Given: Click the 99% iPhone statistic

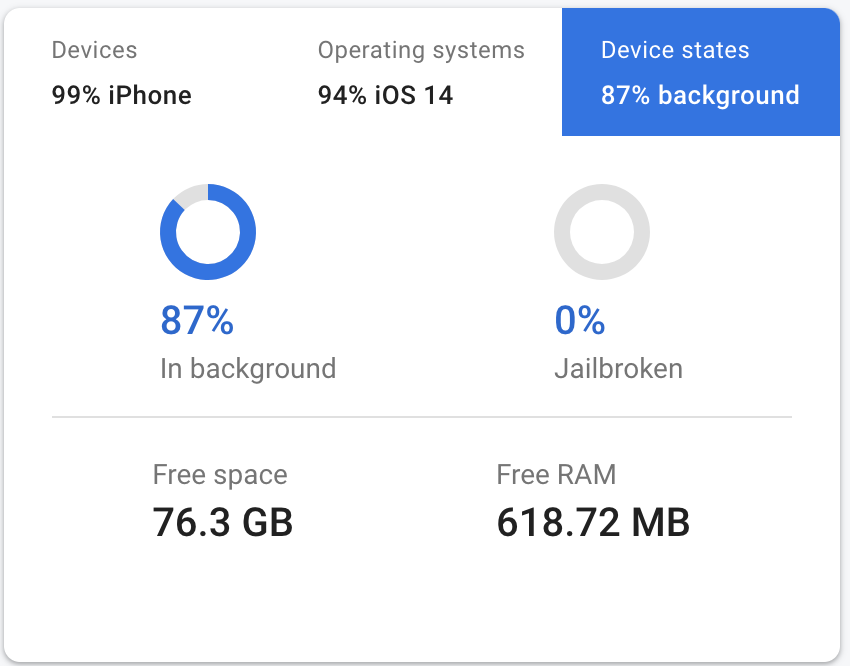Looking at the screenshot, I should 121,95.
